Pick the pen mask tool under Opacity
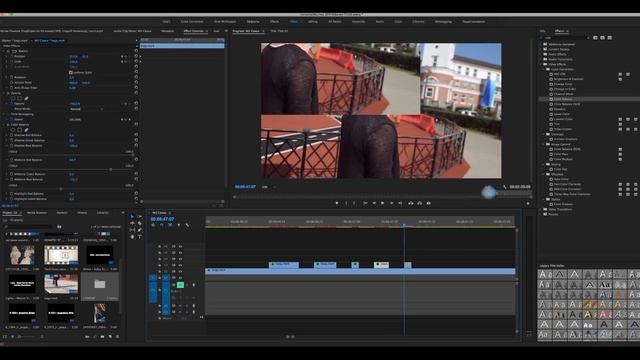640x360 pixels. [x=27, y=98]
